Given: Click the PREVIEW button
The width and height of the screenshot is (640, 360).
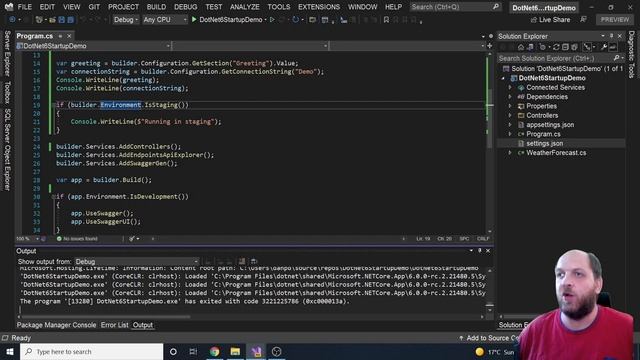Looking at the screenshot, I should click(x=615, y=20).
